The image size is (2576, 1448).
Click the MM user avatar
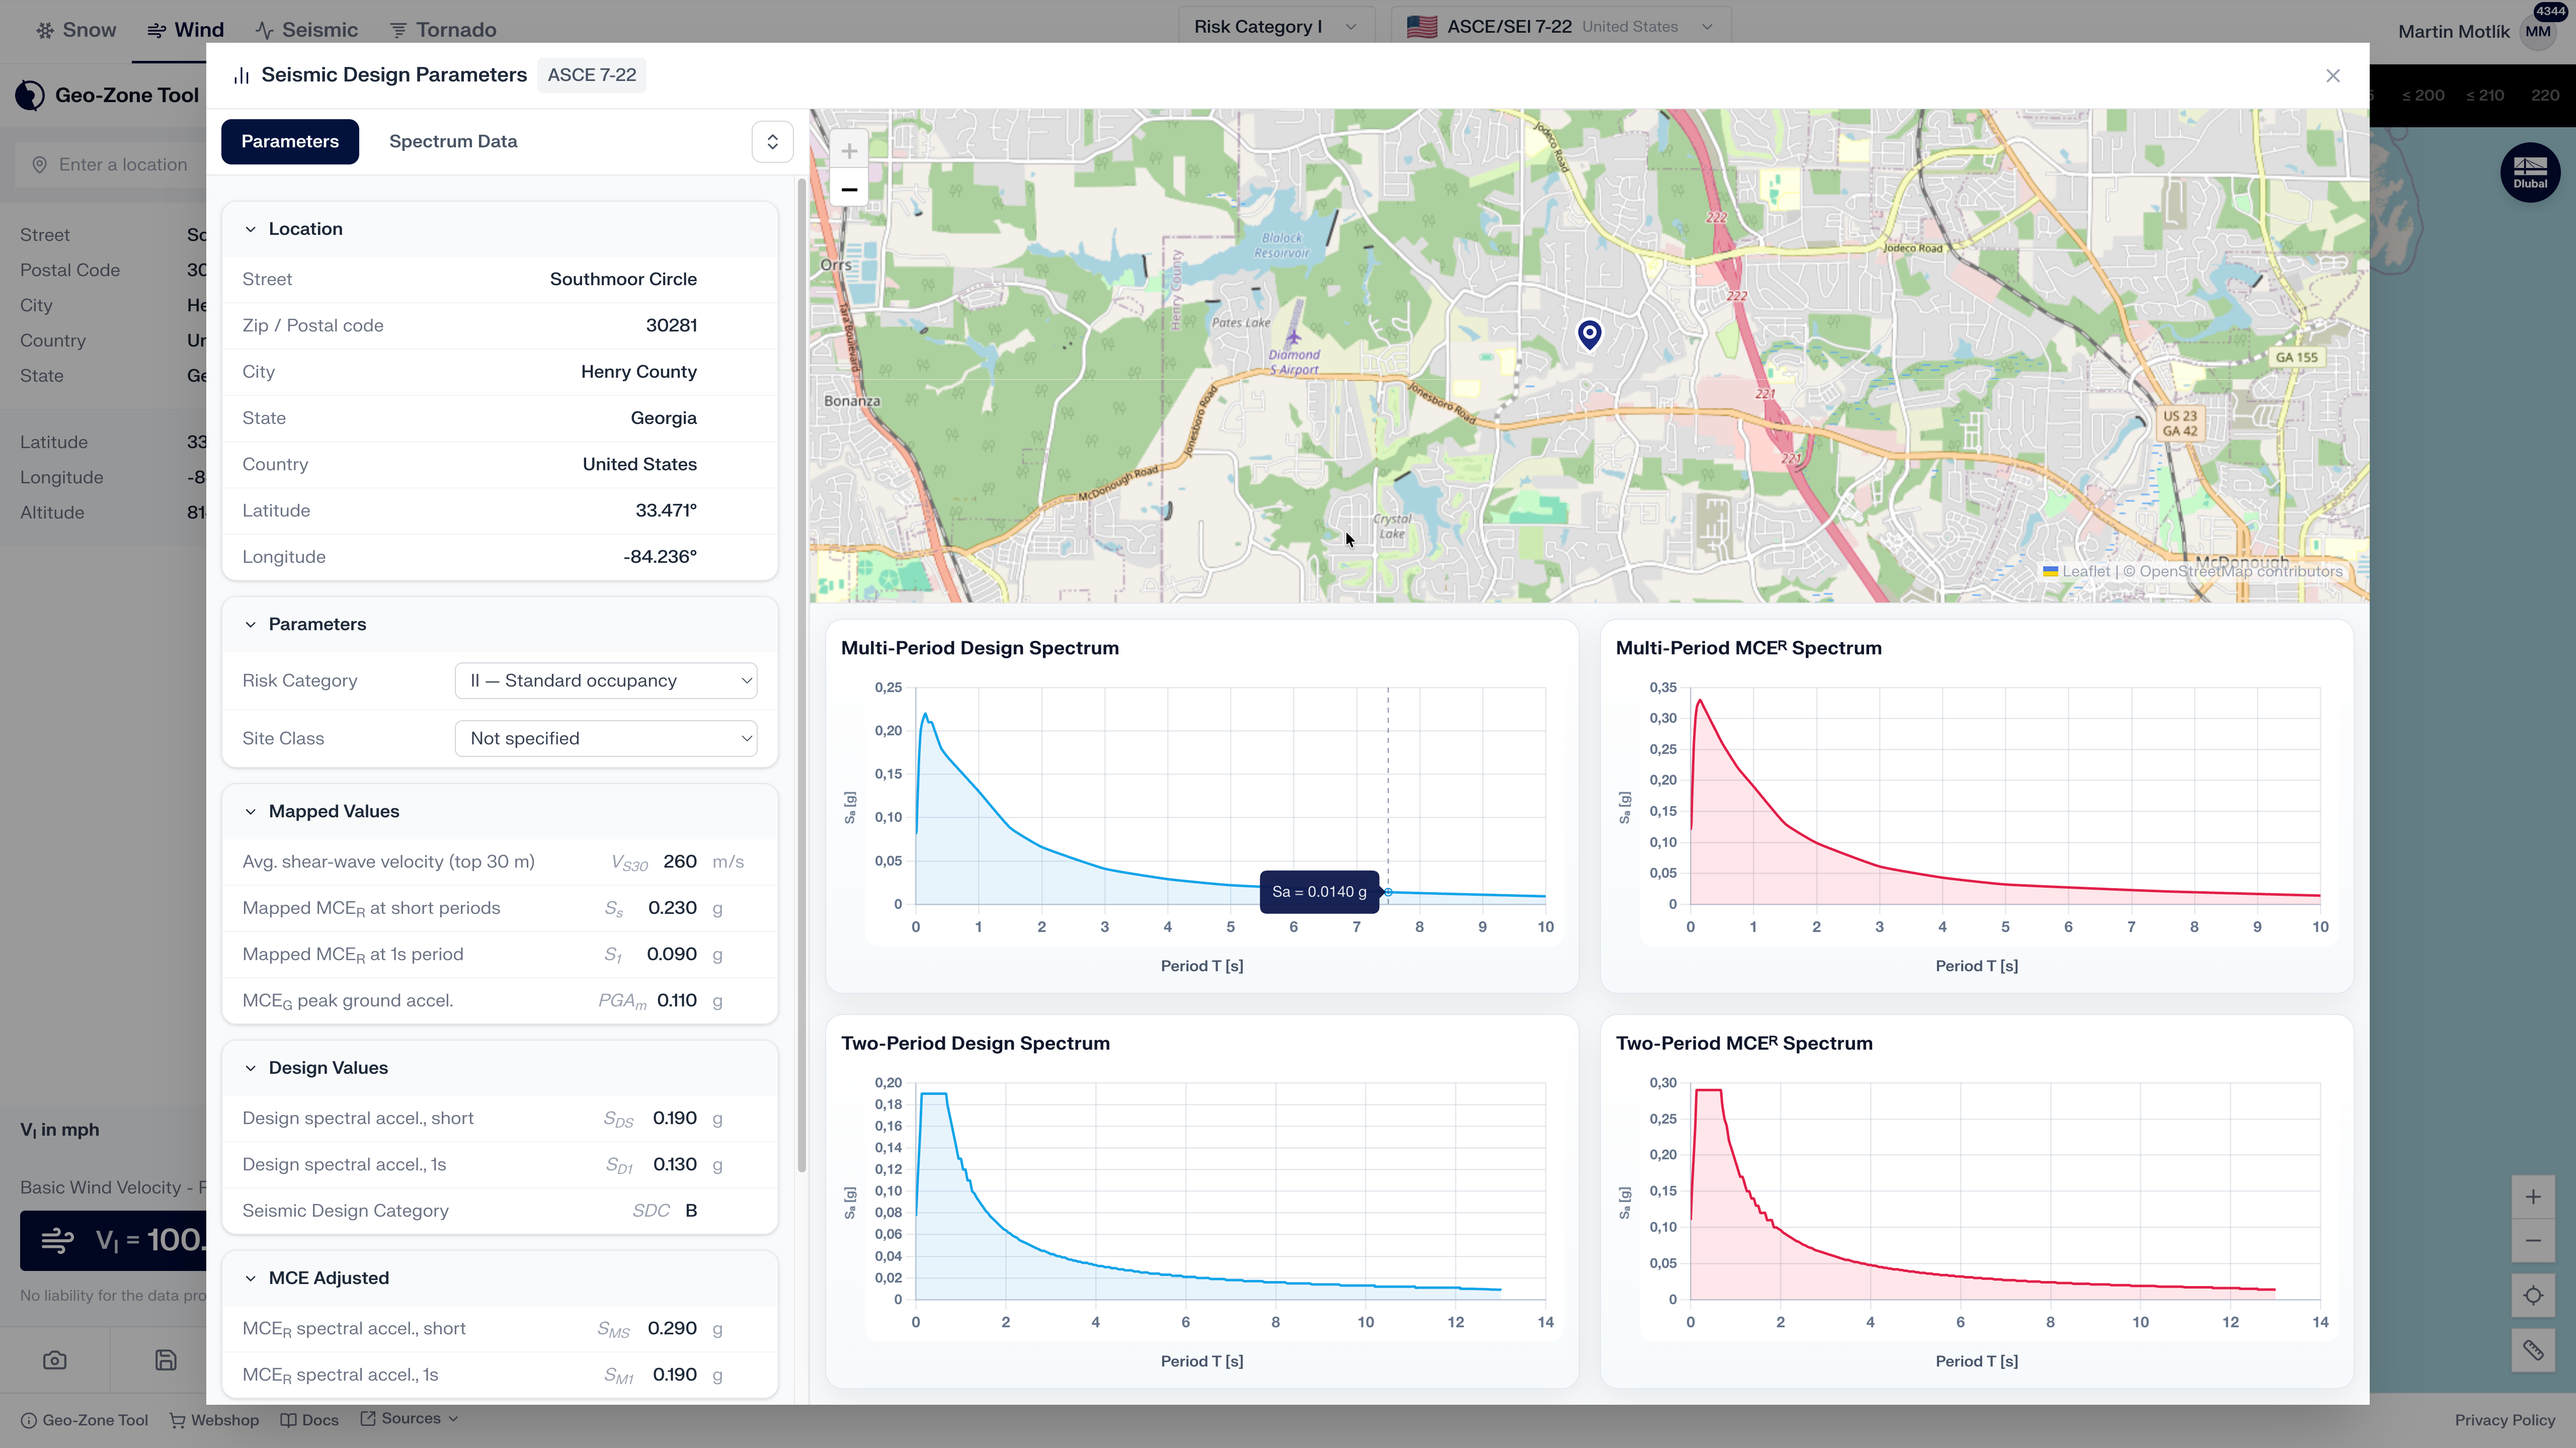click(2538, 31)
